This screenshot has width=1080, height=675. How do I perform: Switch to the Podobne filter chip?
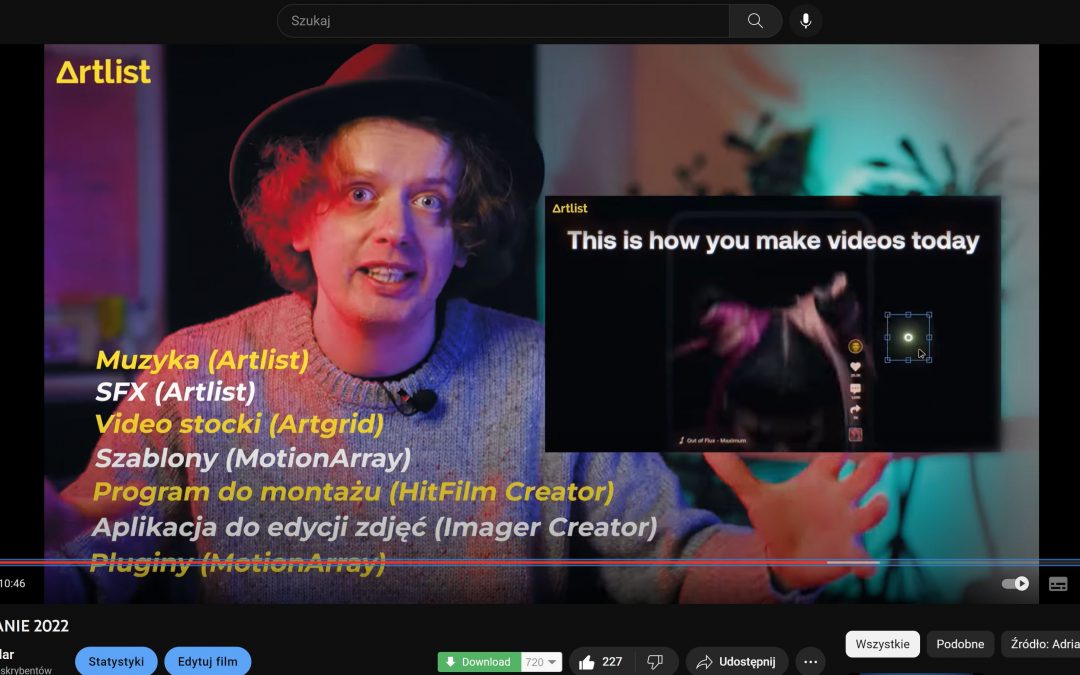(960, 644)
